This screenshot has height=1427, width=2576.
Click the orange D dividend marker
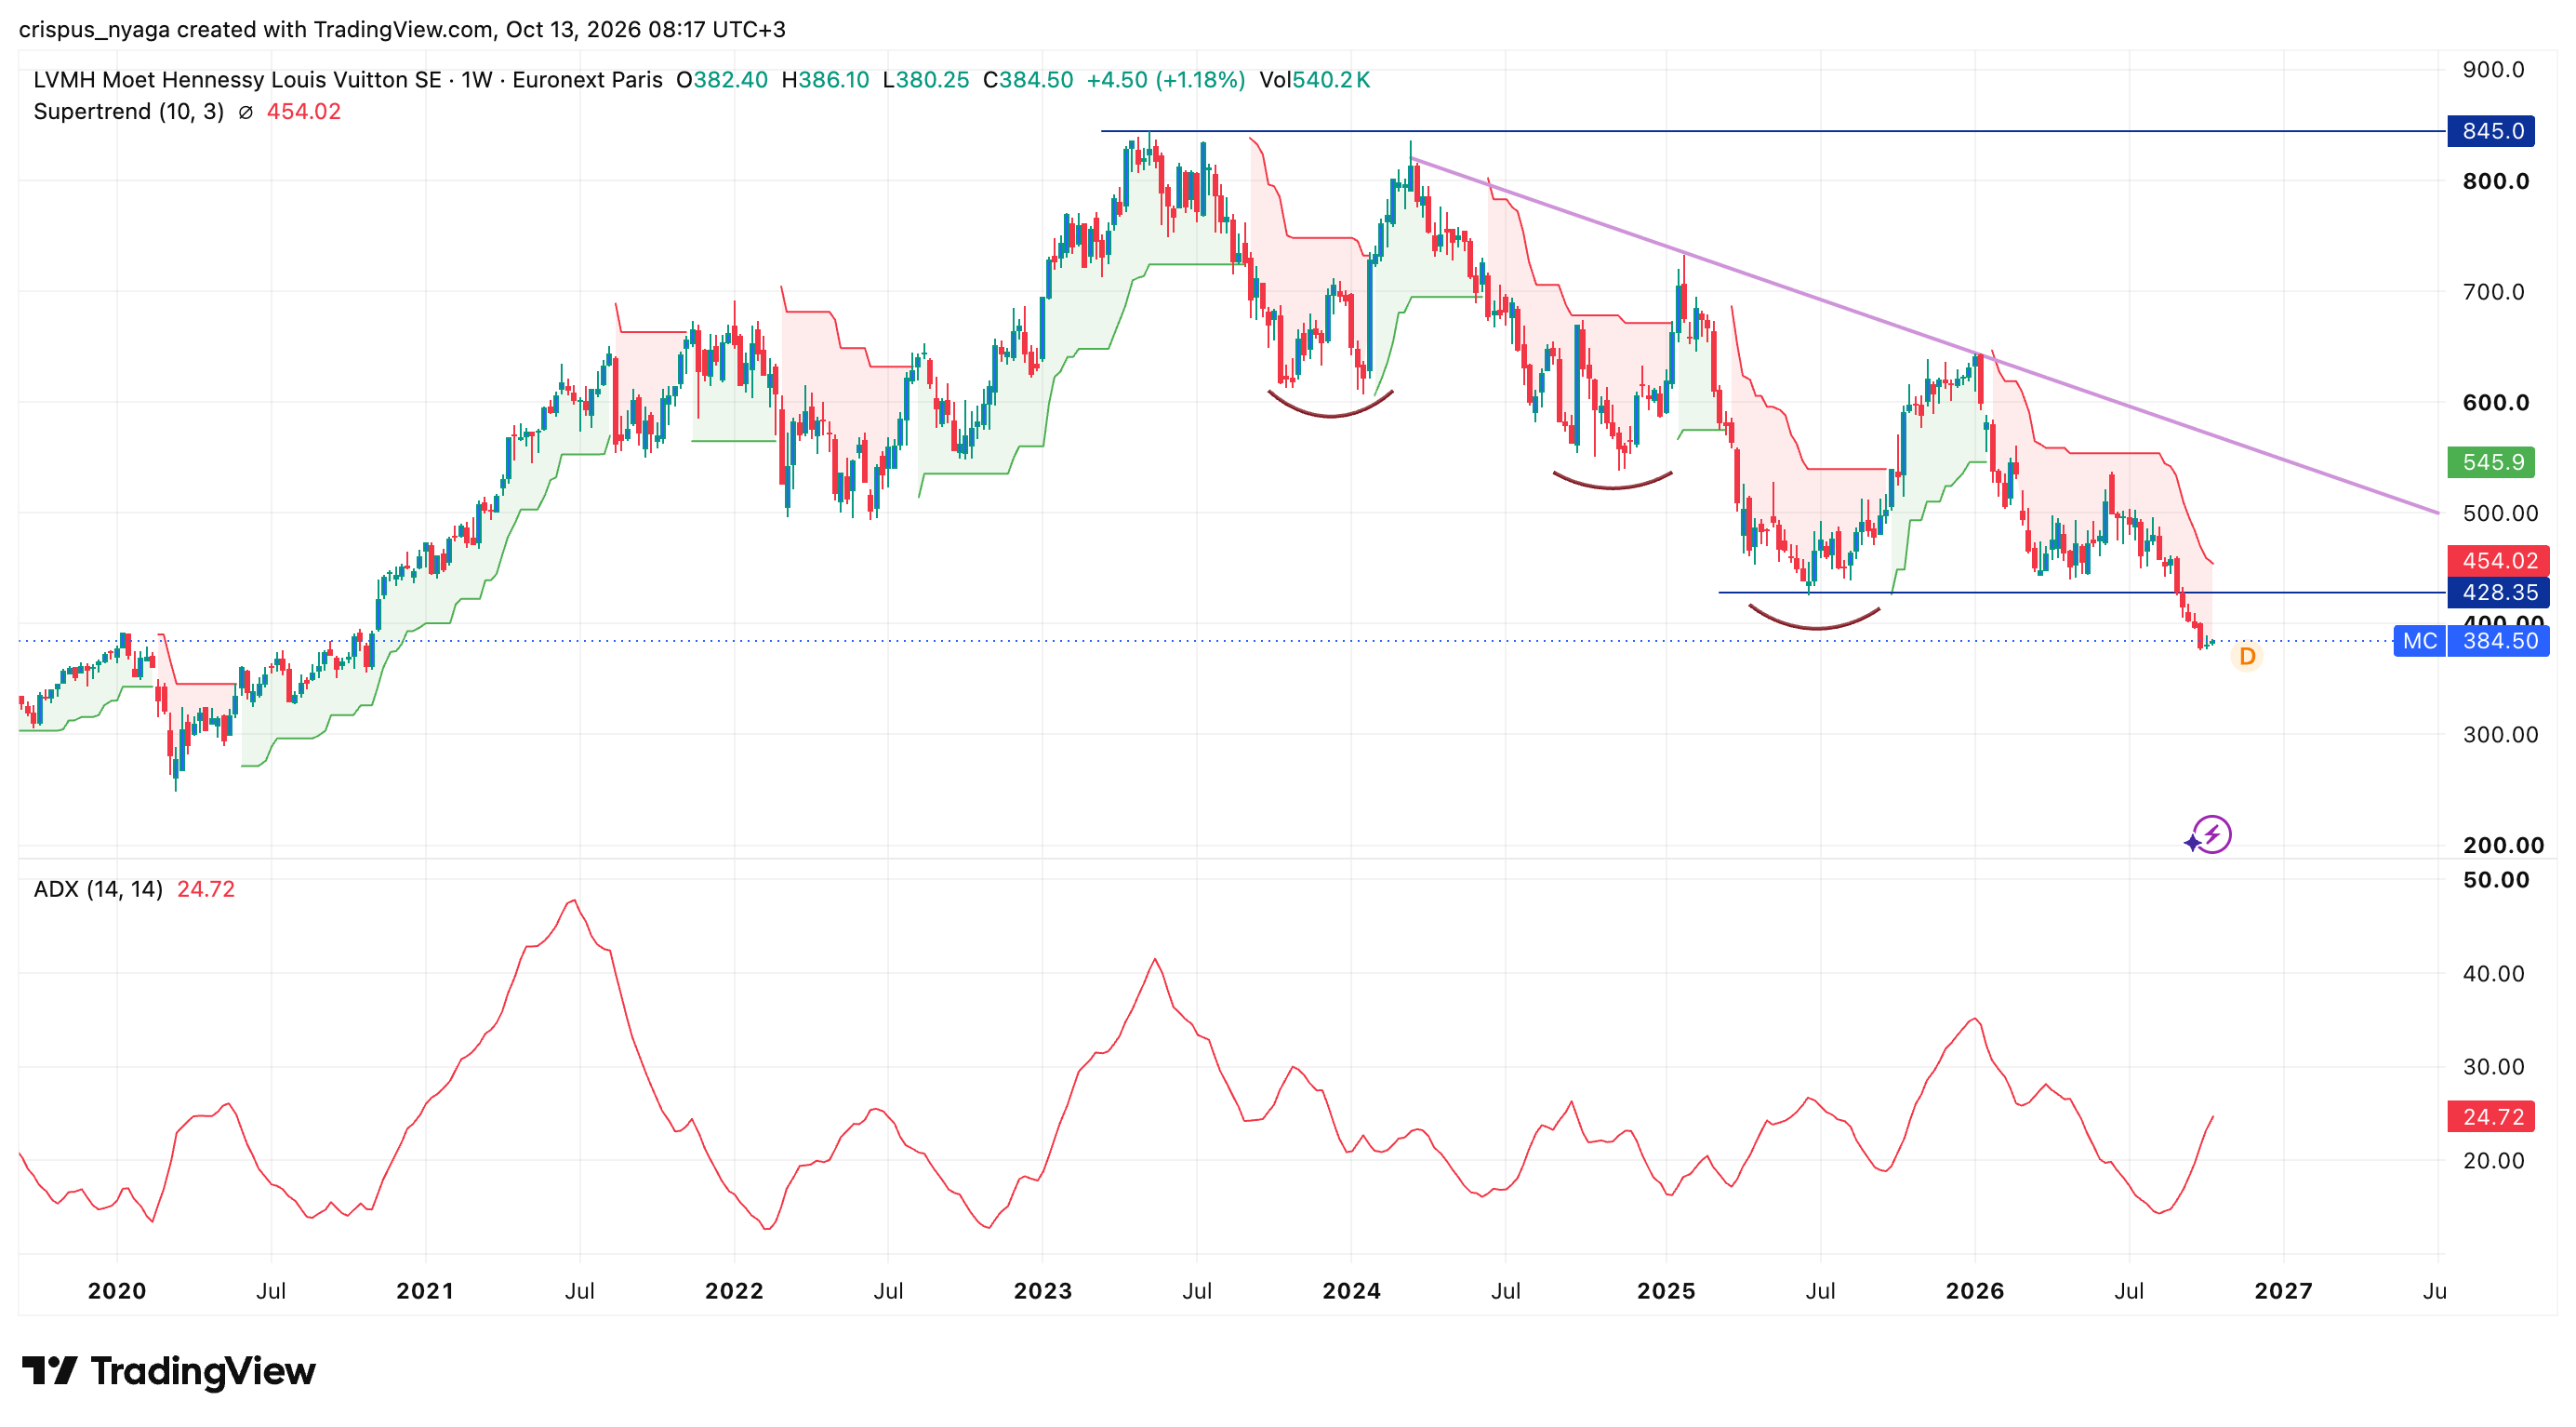pyautogui.click(x=2247, y=656)
